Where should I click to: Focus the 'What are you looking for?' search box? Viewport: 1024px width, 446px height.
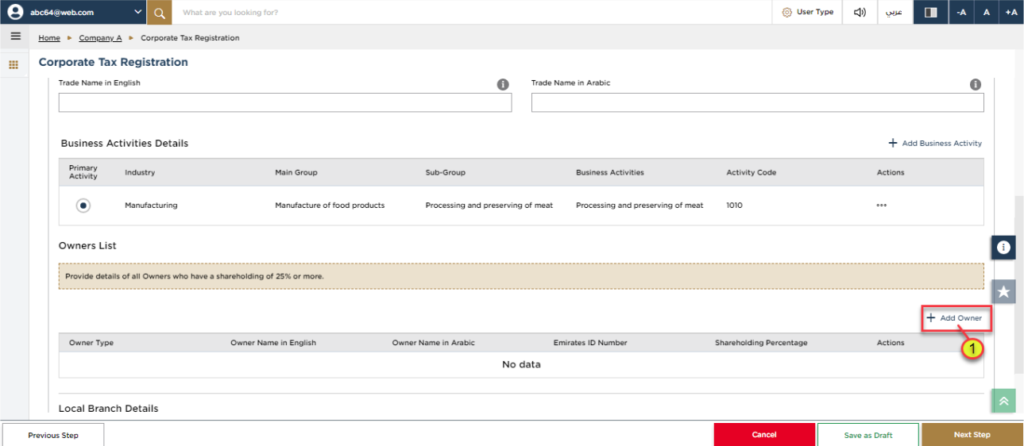[470, 12]
